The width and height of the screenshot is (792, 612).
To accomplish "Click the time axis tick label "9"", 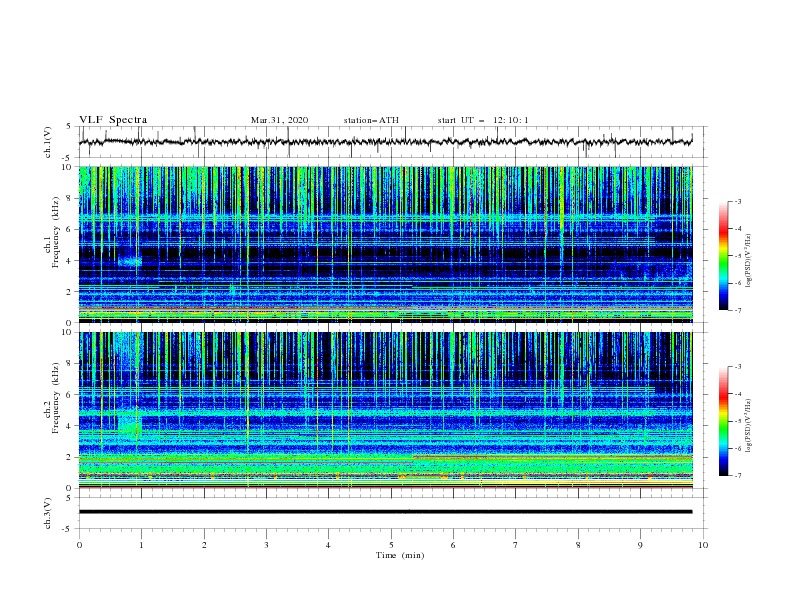I will 640,545.
